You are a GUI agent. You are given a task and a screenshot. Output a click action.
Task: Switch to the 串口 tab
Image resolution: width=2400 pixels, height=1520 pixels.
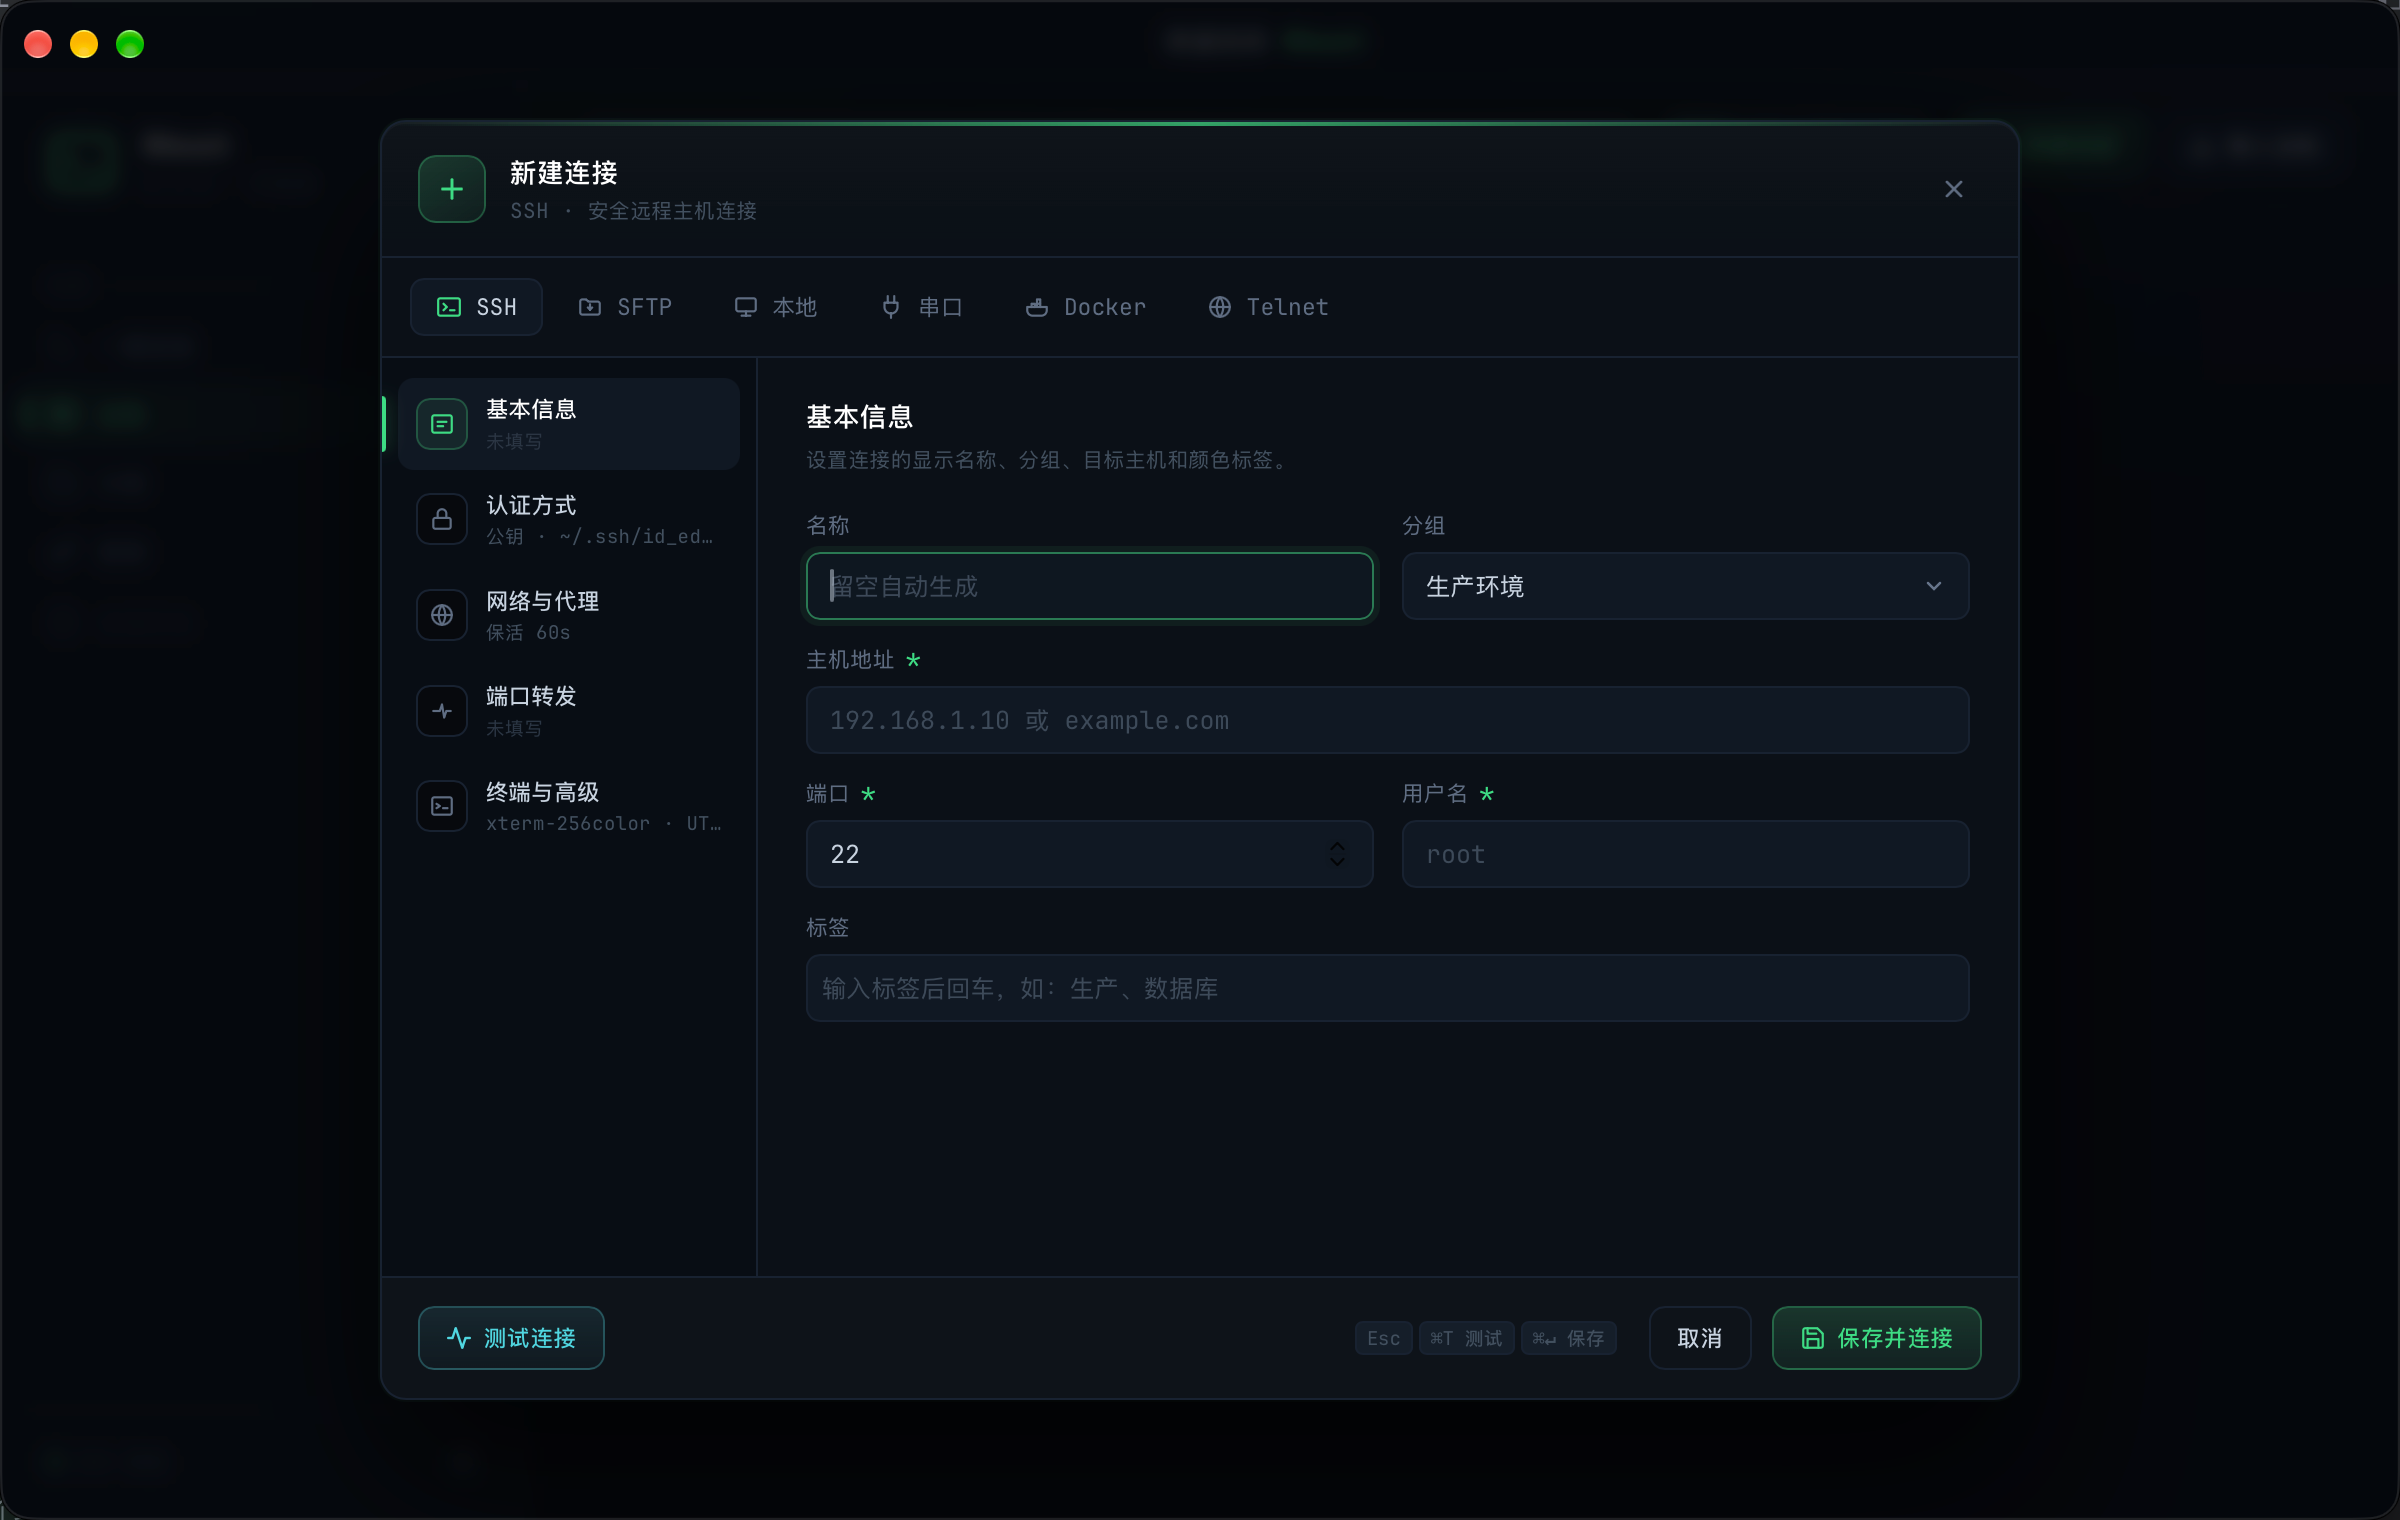921,307
